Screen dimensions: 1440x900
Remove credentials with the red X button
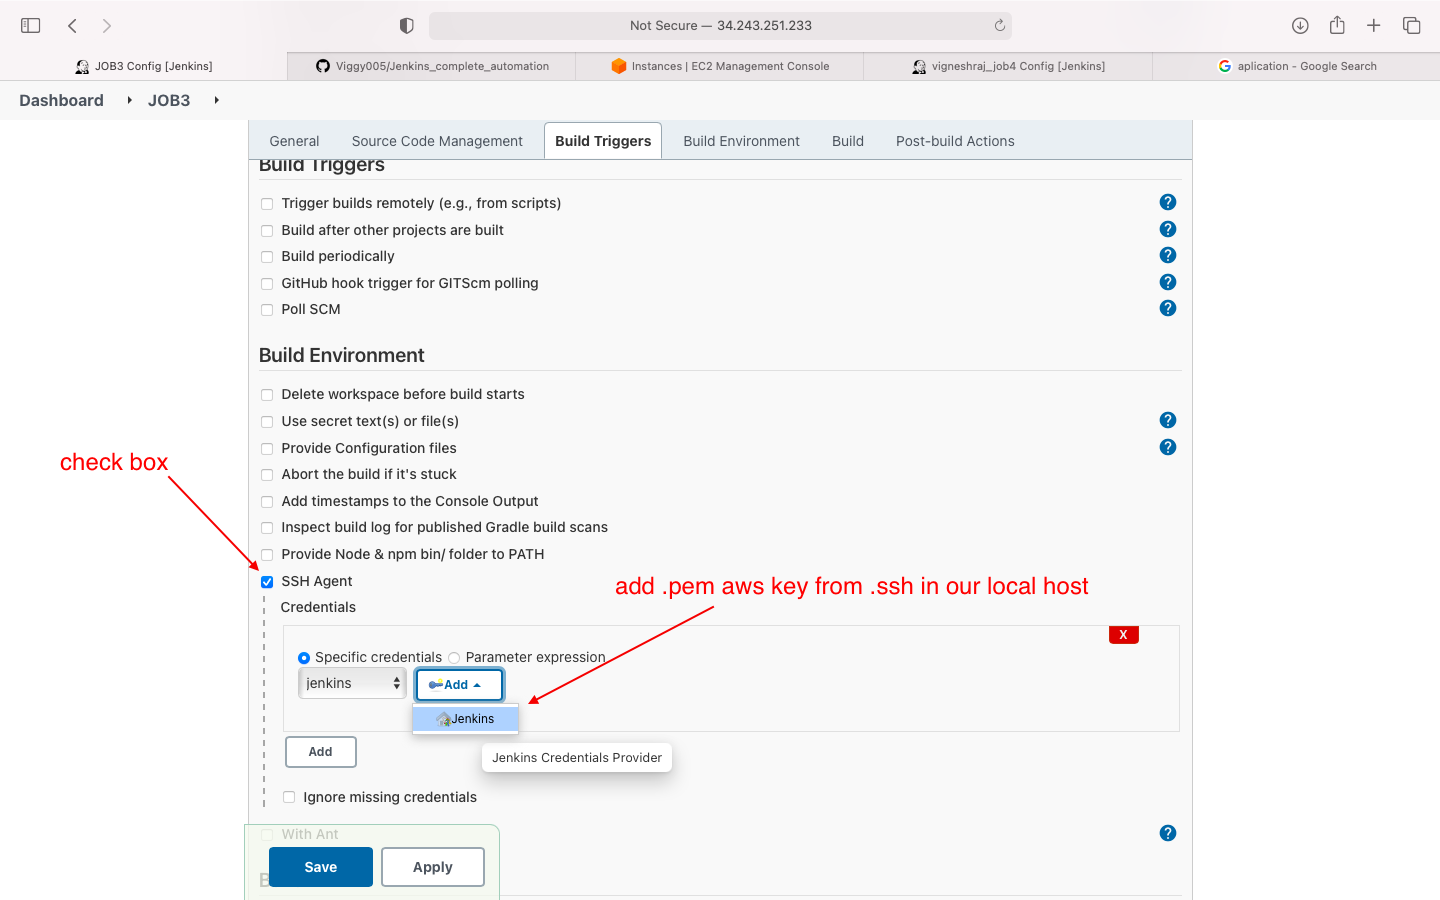1124,635
